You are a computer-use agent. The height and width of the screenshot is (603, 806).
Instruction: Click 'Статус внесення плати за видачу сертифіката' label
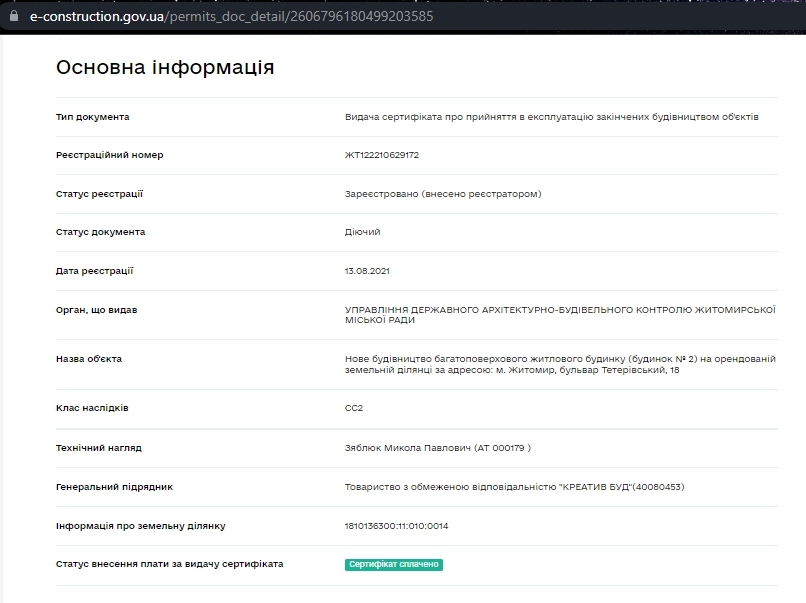click(x=170, y=564)
